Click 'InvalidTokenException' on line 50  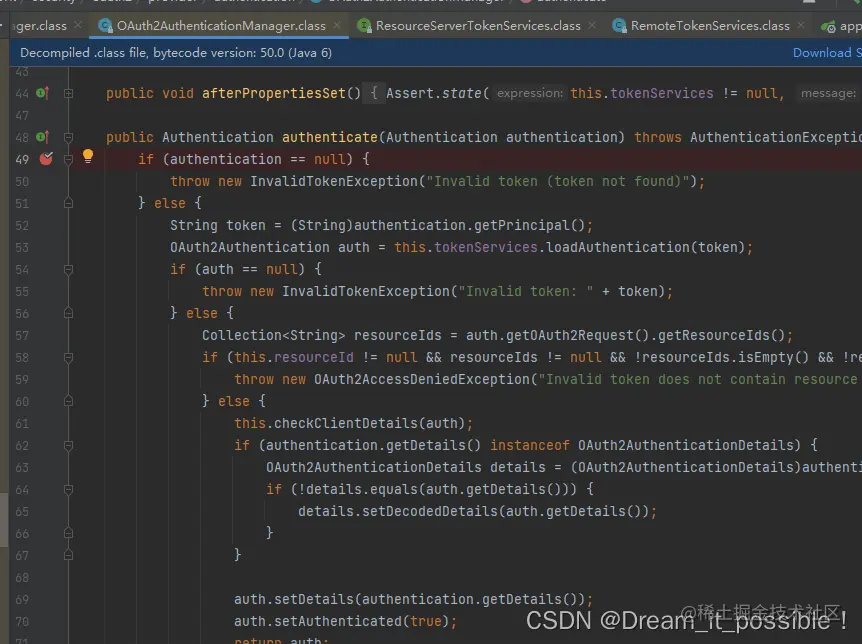click(334, 181)
